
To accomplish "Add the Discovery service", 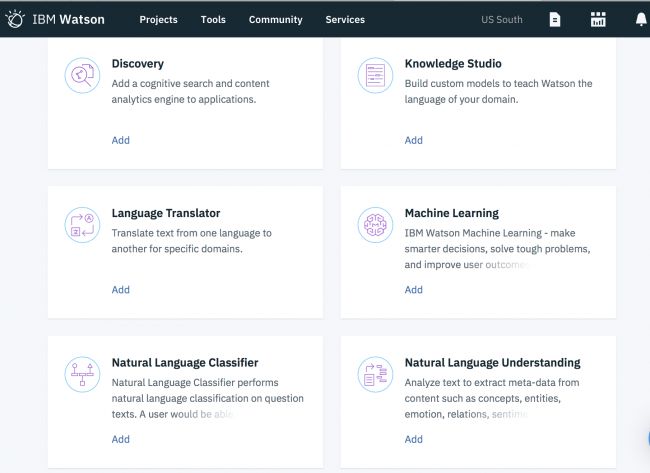I will pos(121,140).
